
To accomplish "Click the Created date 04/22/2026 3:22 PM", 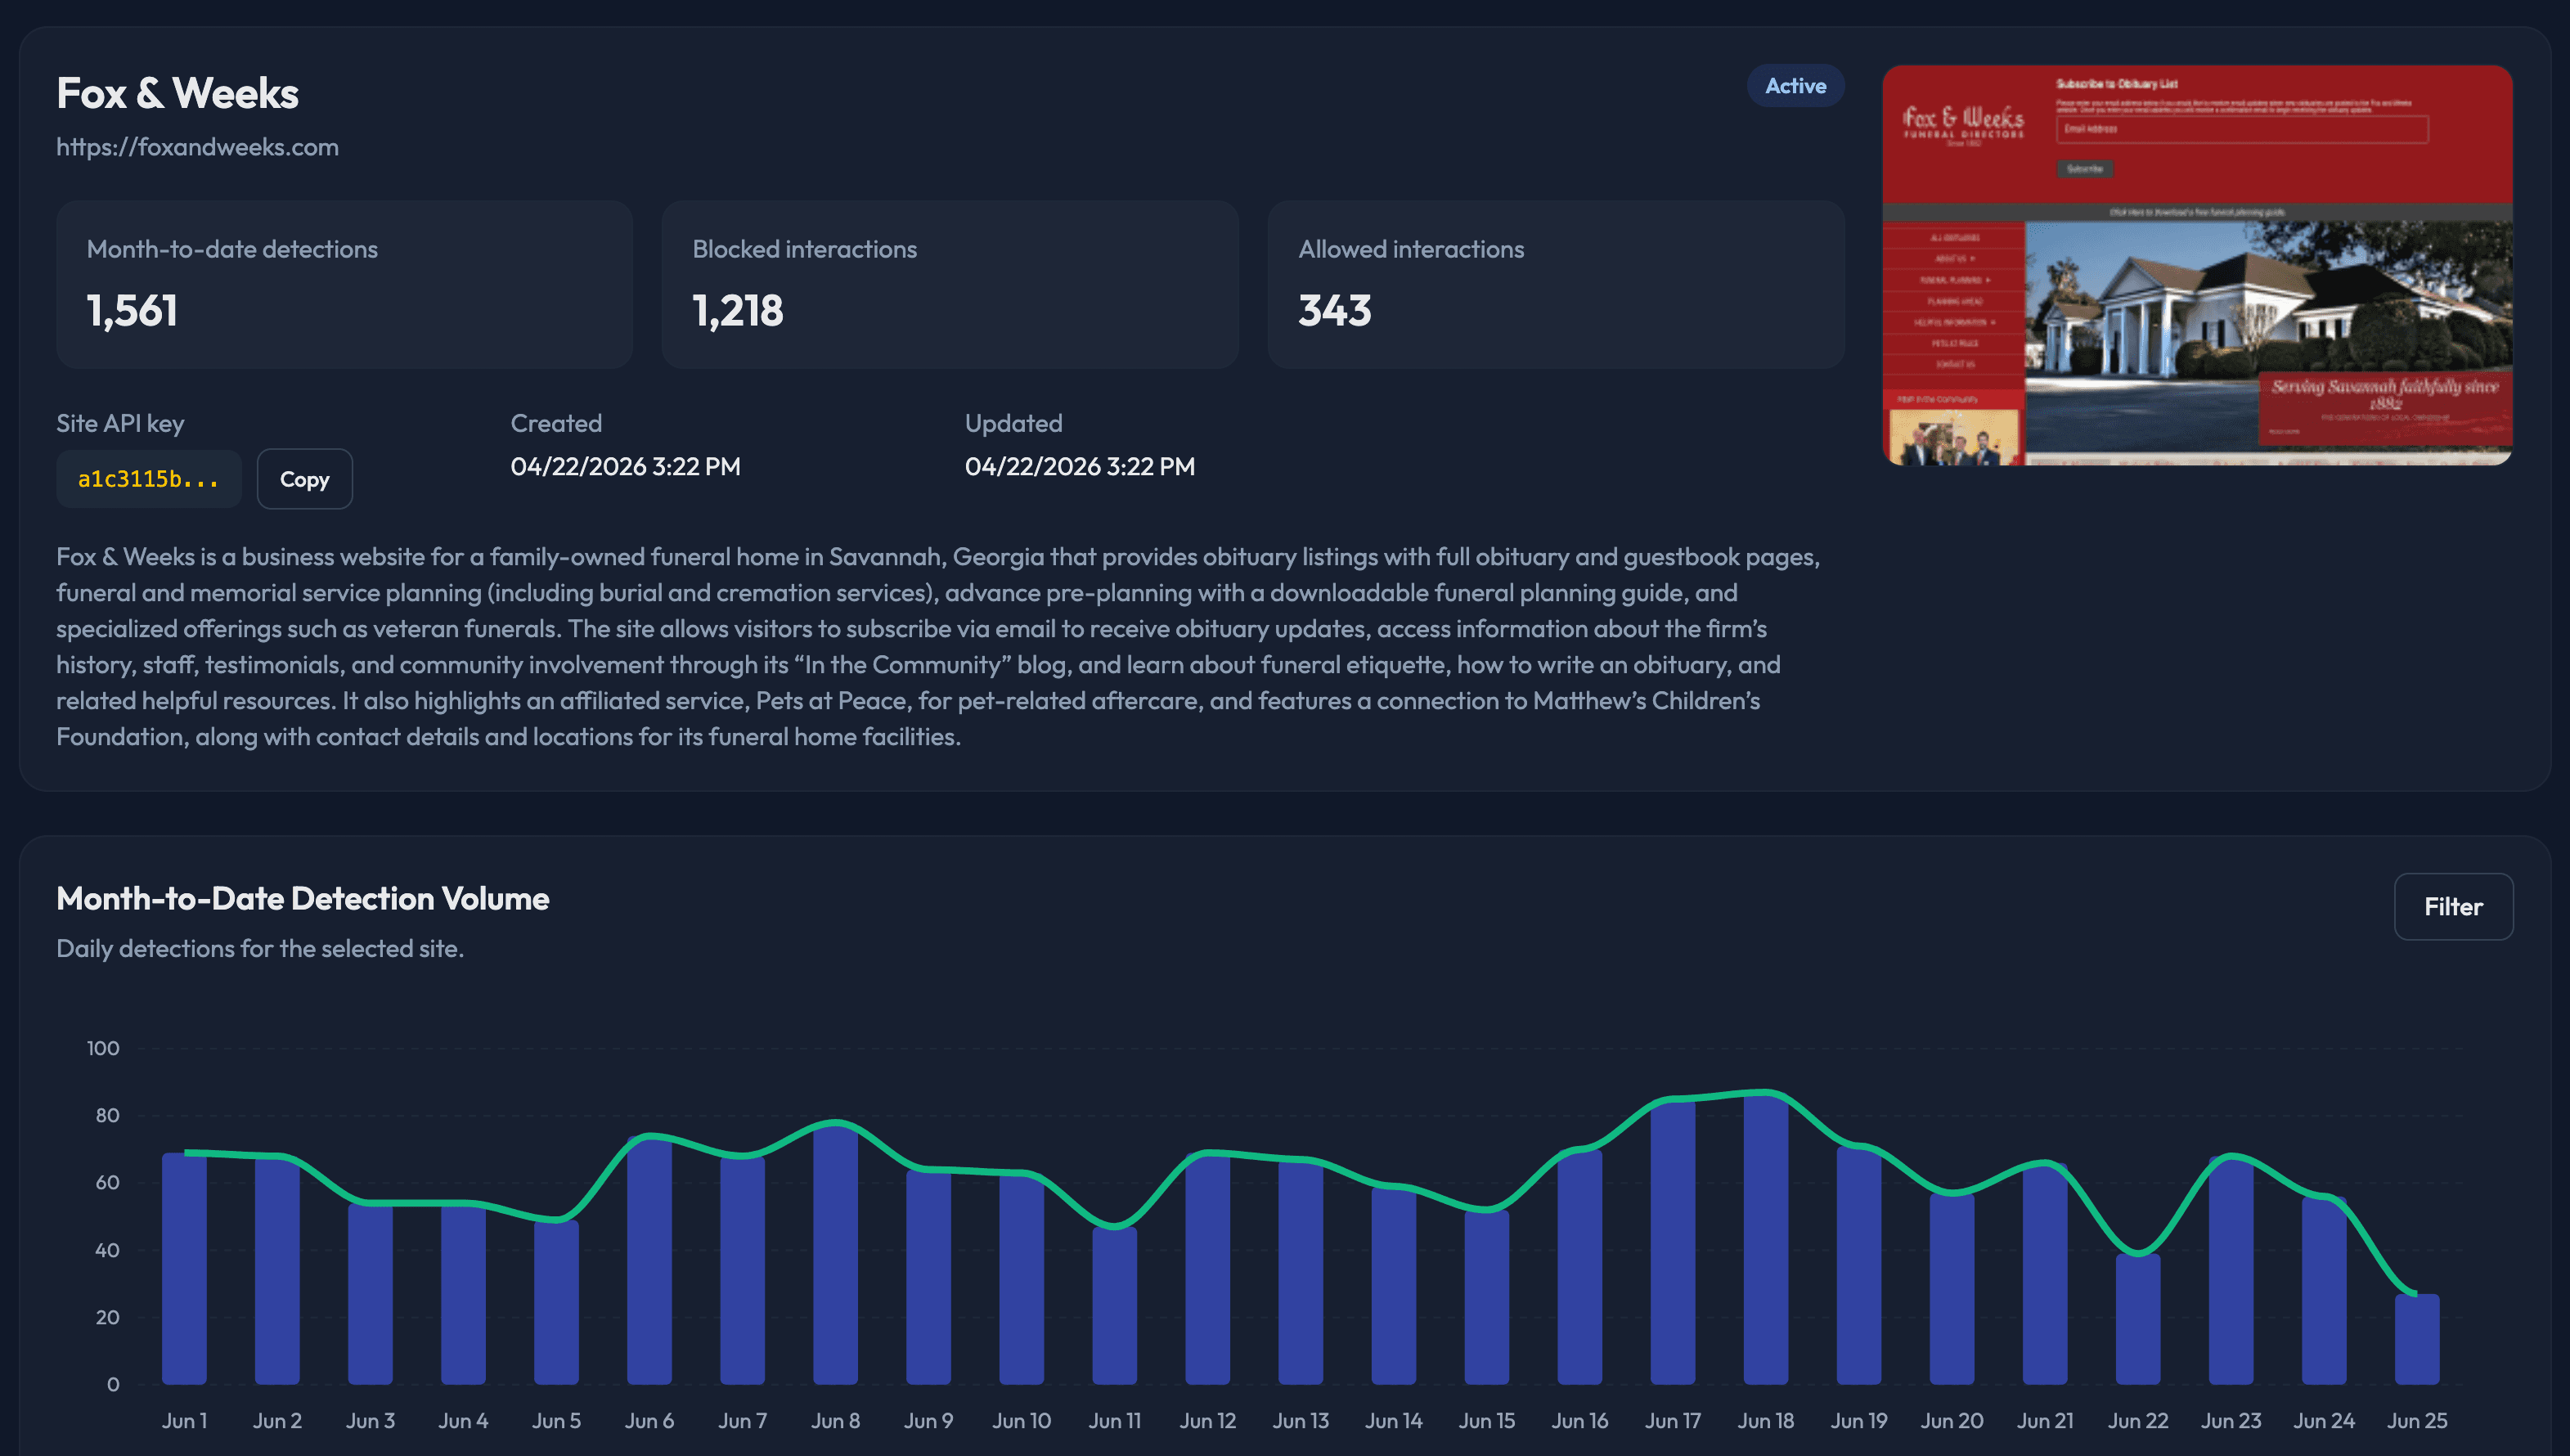I will [625, 466].
